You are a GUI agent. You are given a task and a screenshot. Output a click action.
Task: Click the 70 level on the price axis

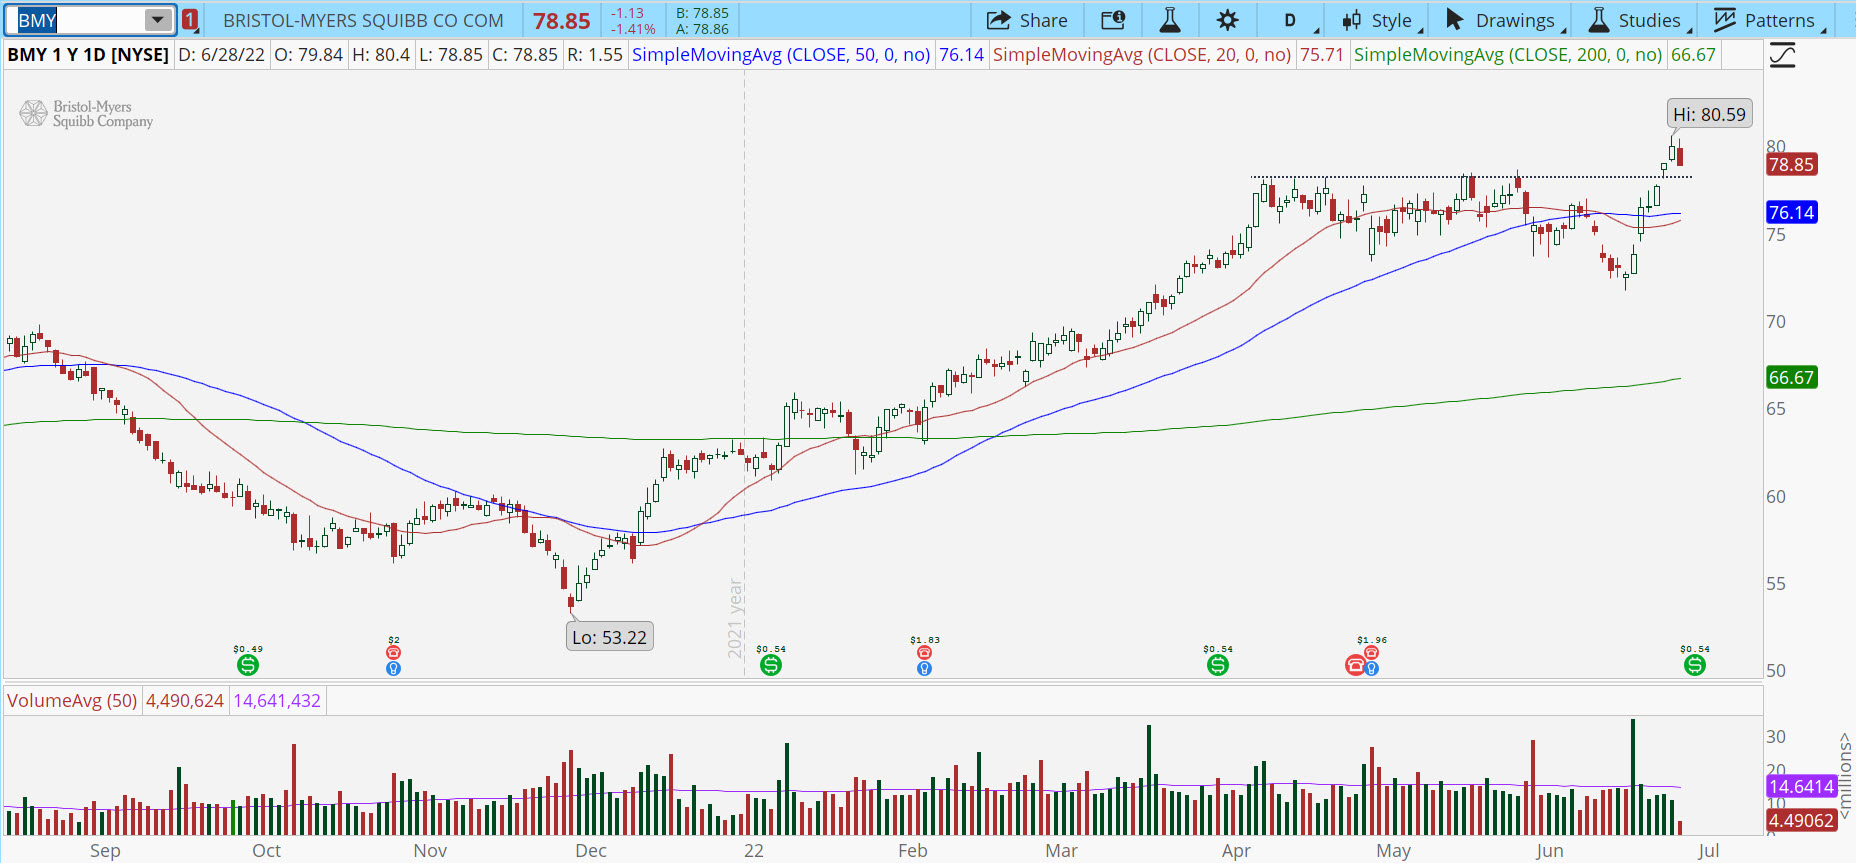1775,321
